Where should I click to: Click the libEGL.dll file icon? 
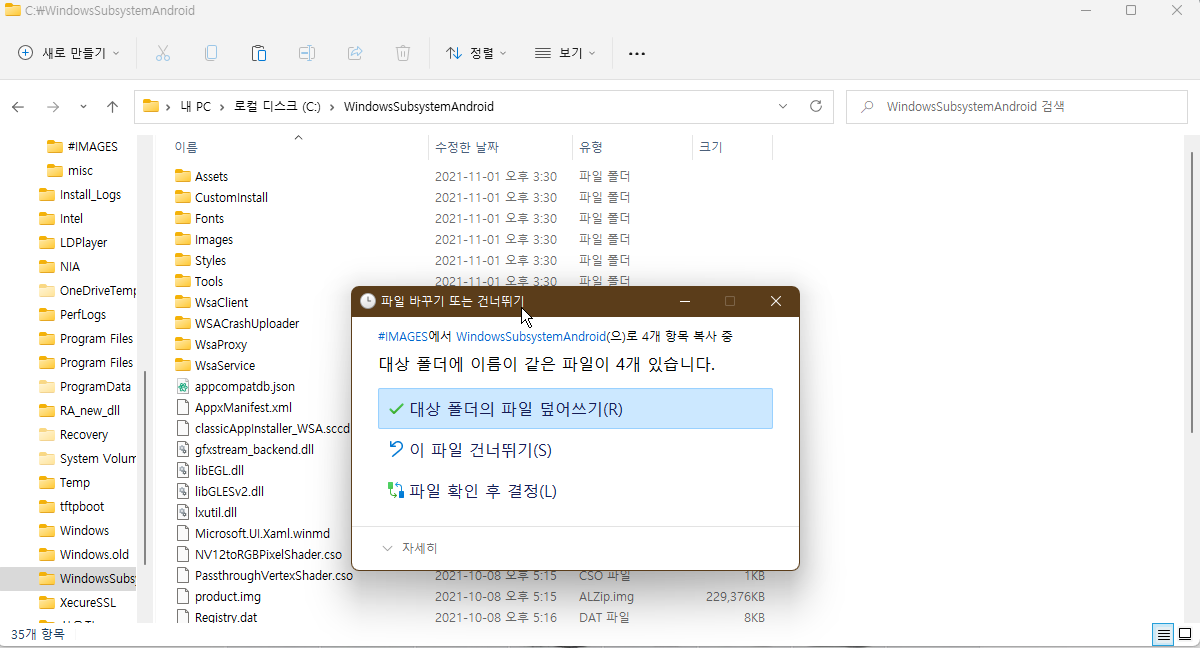point(182,470)
